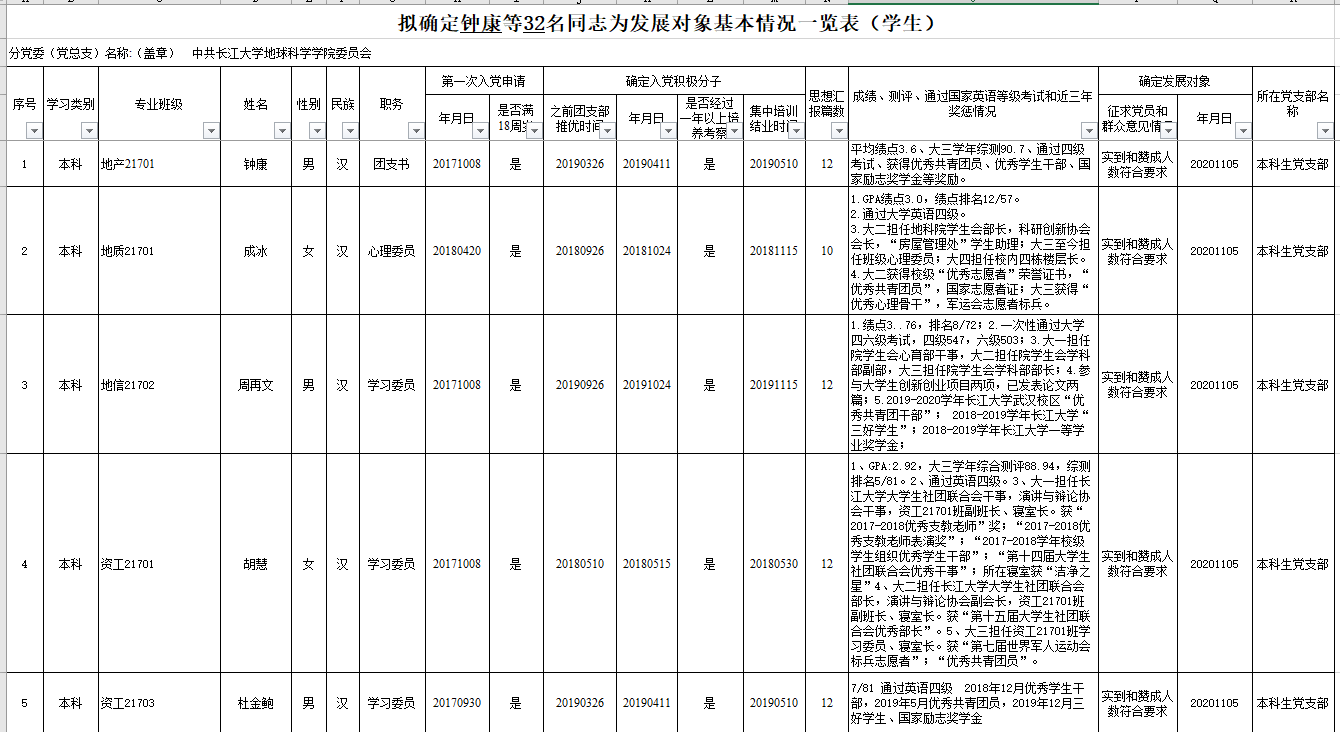Select the class cell 资工21703
The width and height of the screenshot is (1340, 732).
click(x=159, y=703)
